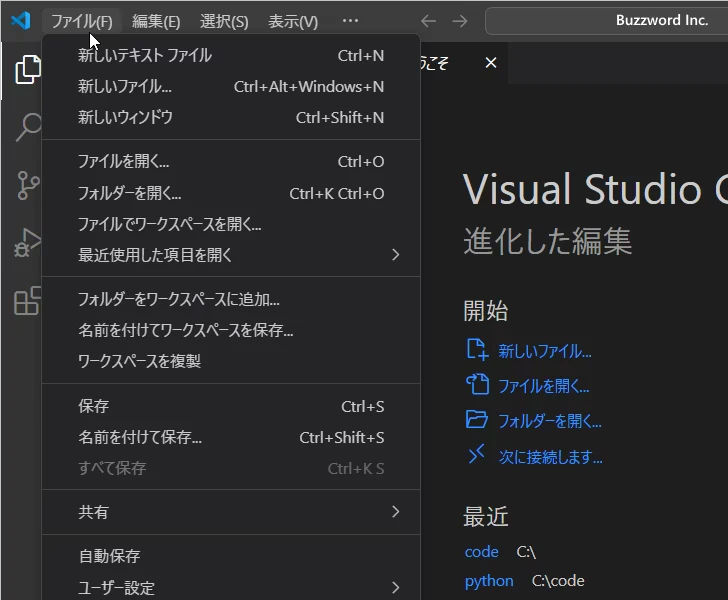The image size is (728, 600).
Task: Click the new file icon under 開始
Action: point(477,350)
